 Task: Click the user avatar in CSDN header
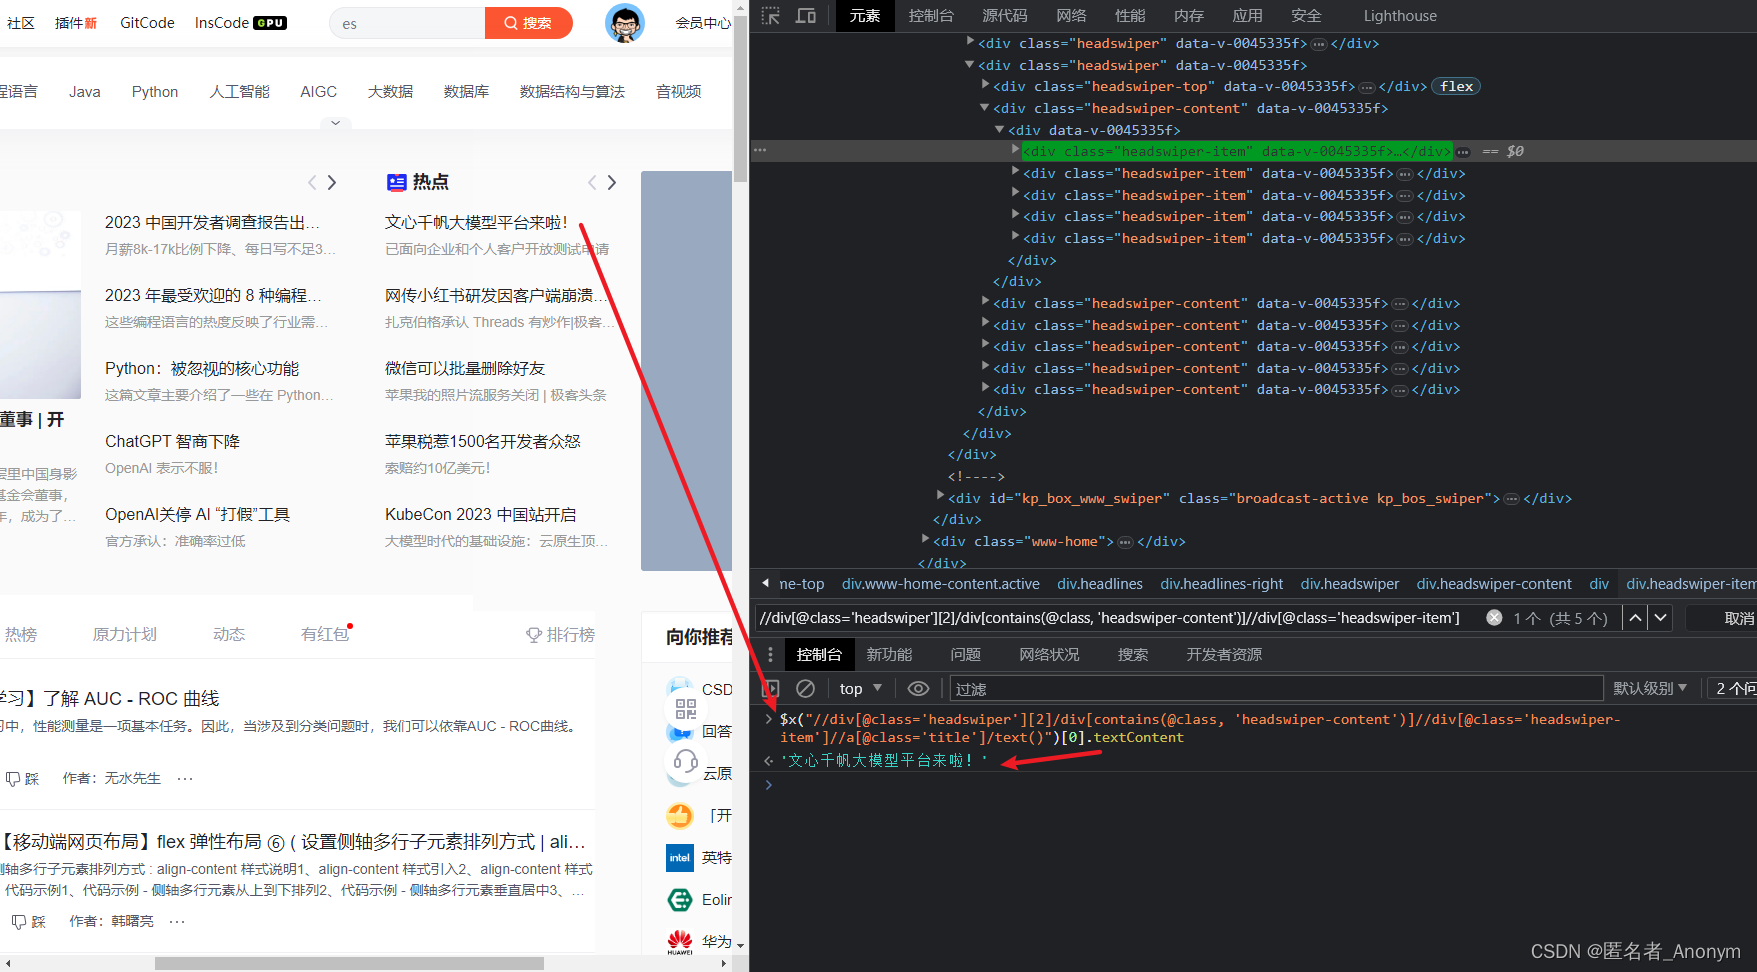(625, 23)
